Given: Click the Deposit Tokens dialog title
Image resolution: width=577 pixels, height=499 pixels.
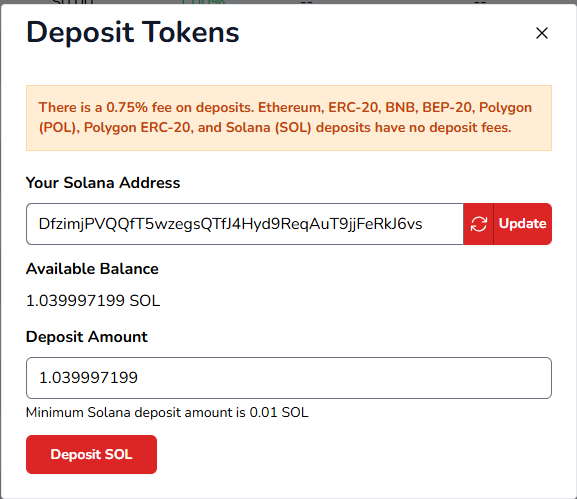Looking at the screenshot, I should (x=133, y=32).
